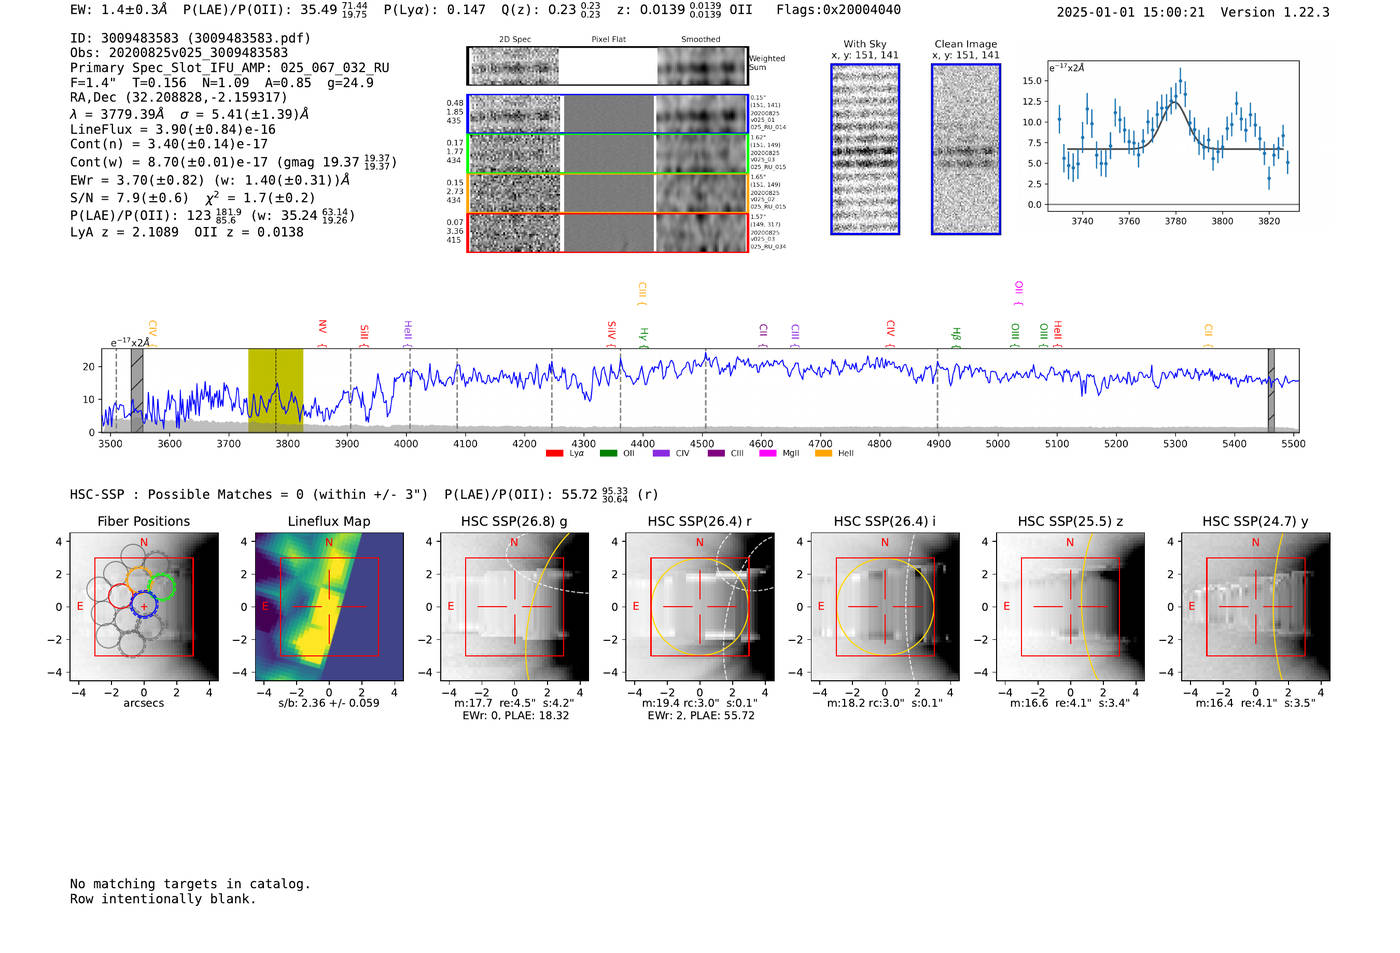Image resolution: width=1400 pixels, height=953 pixels.
Task: Click the red fiber circle in Fiber Positions
Action: tap(120, 597)
